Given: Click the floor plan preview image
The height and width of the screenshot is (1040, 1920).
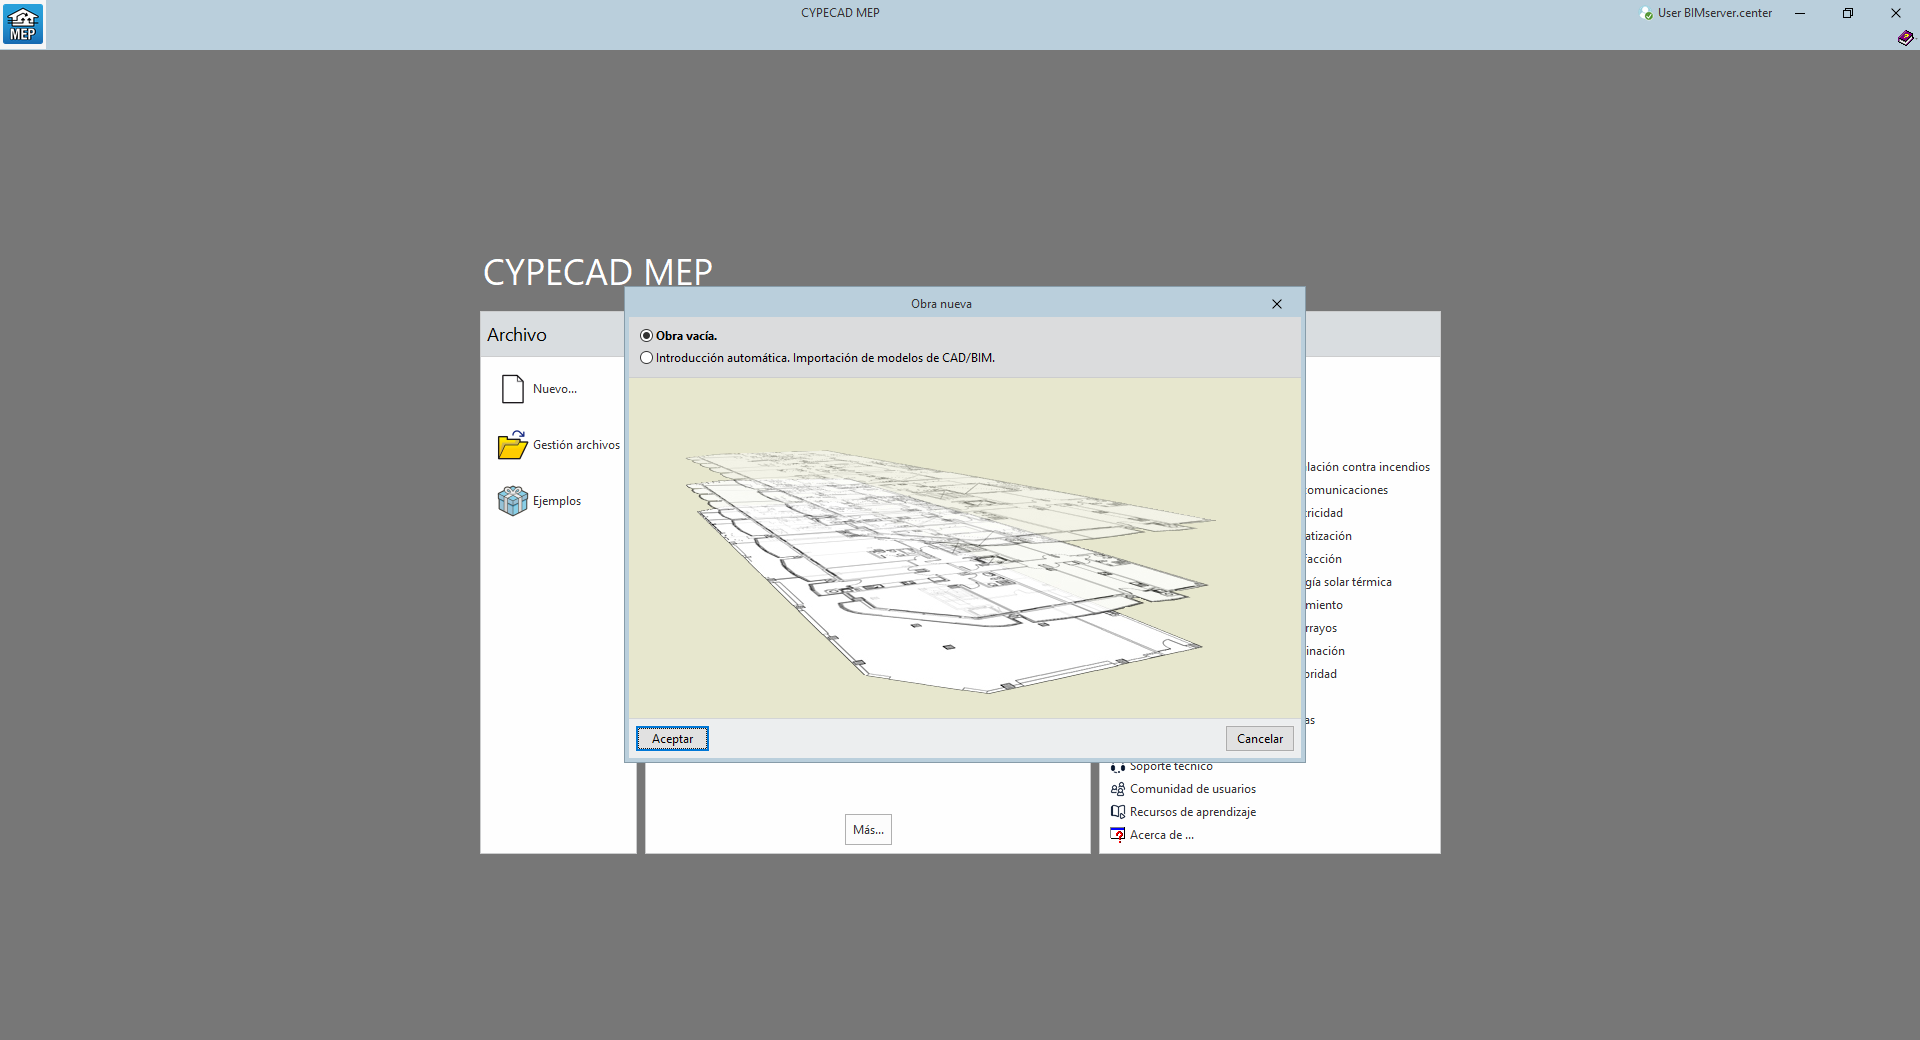Looking at the screenshot, I should (965, 548).
